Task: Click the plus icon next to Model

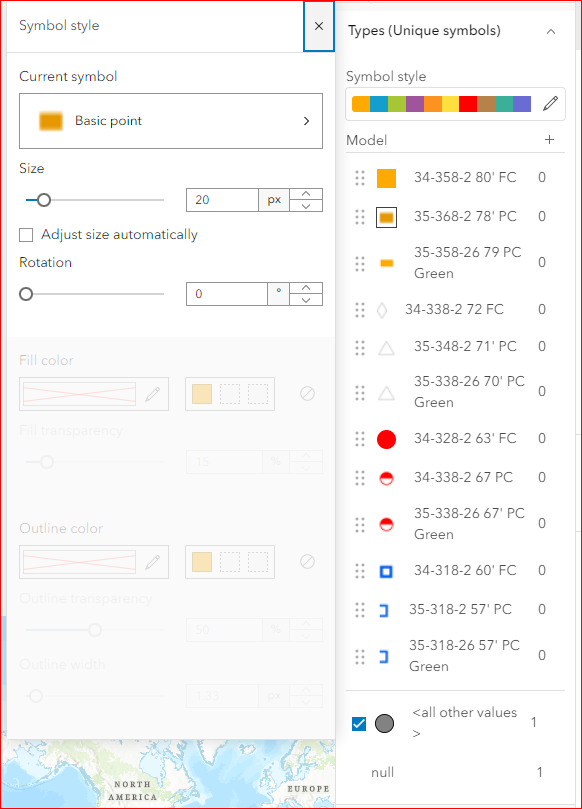Action: coord(549,140)
